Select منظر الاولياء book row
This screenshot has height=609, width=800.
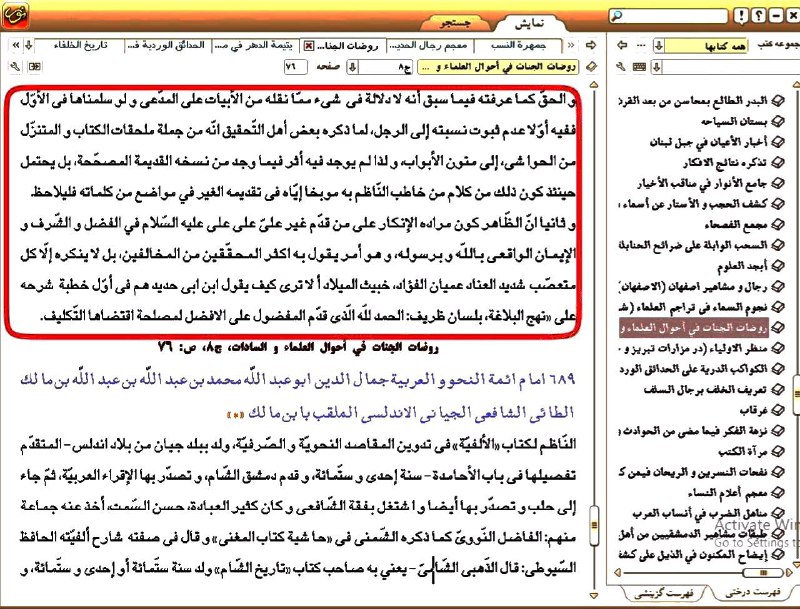point(694,348)
